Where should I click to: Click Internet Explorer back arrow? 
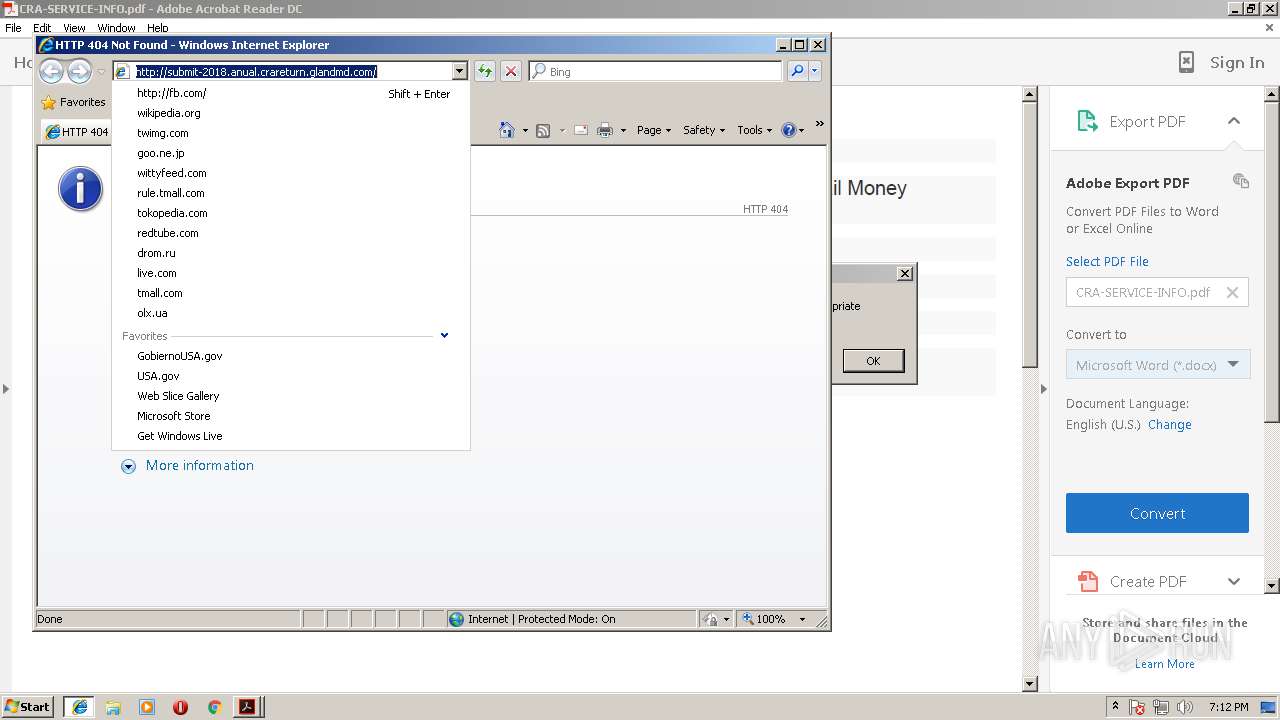coord(51,71)
